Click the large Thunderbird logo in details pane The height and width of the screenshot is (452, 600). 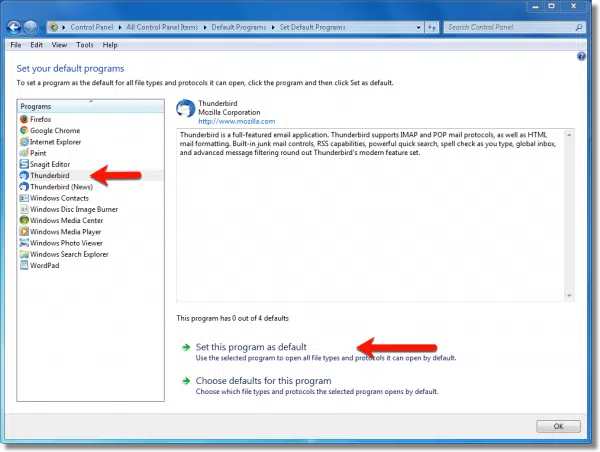tap(186, 109)
